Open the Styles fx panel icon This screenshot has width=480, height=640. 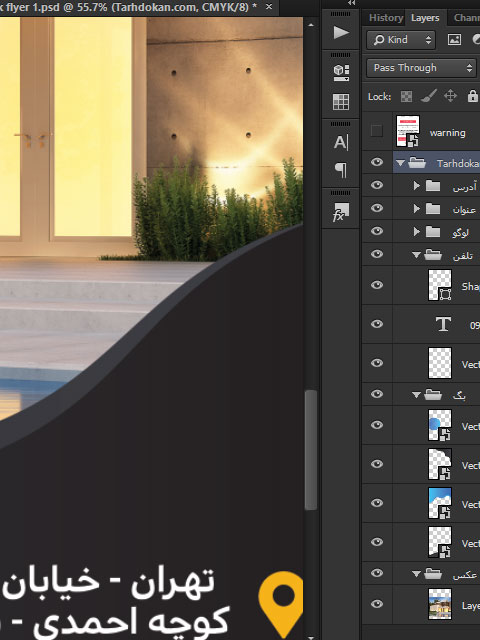(x=341, y=212)
